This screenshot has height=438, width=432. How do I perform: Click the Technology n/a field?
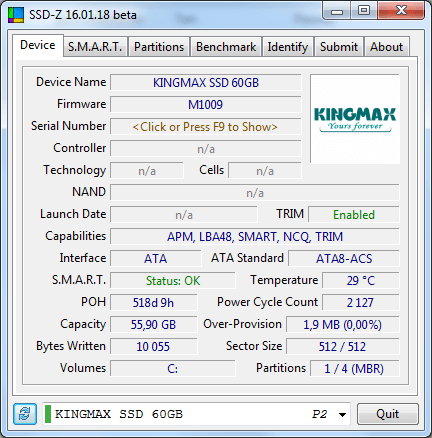pos(147,171)
